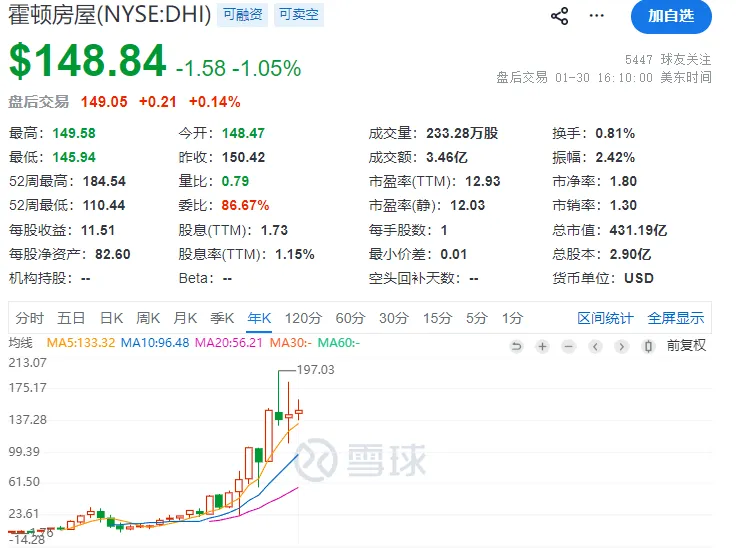Click the price $148.84
The image size is (746, 548).
tap(88, 61)
